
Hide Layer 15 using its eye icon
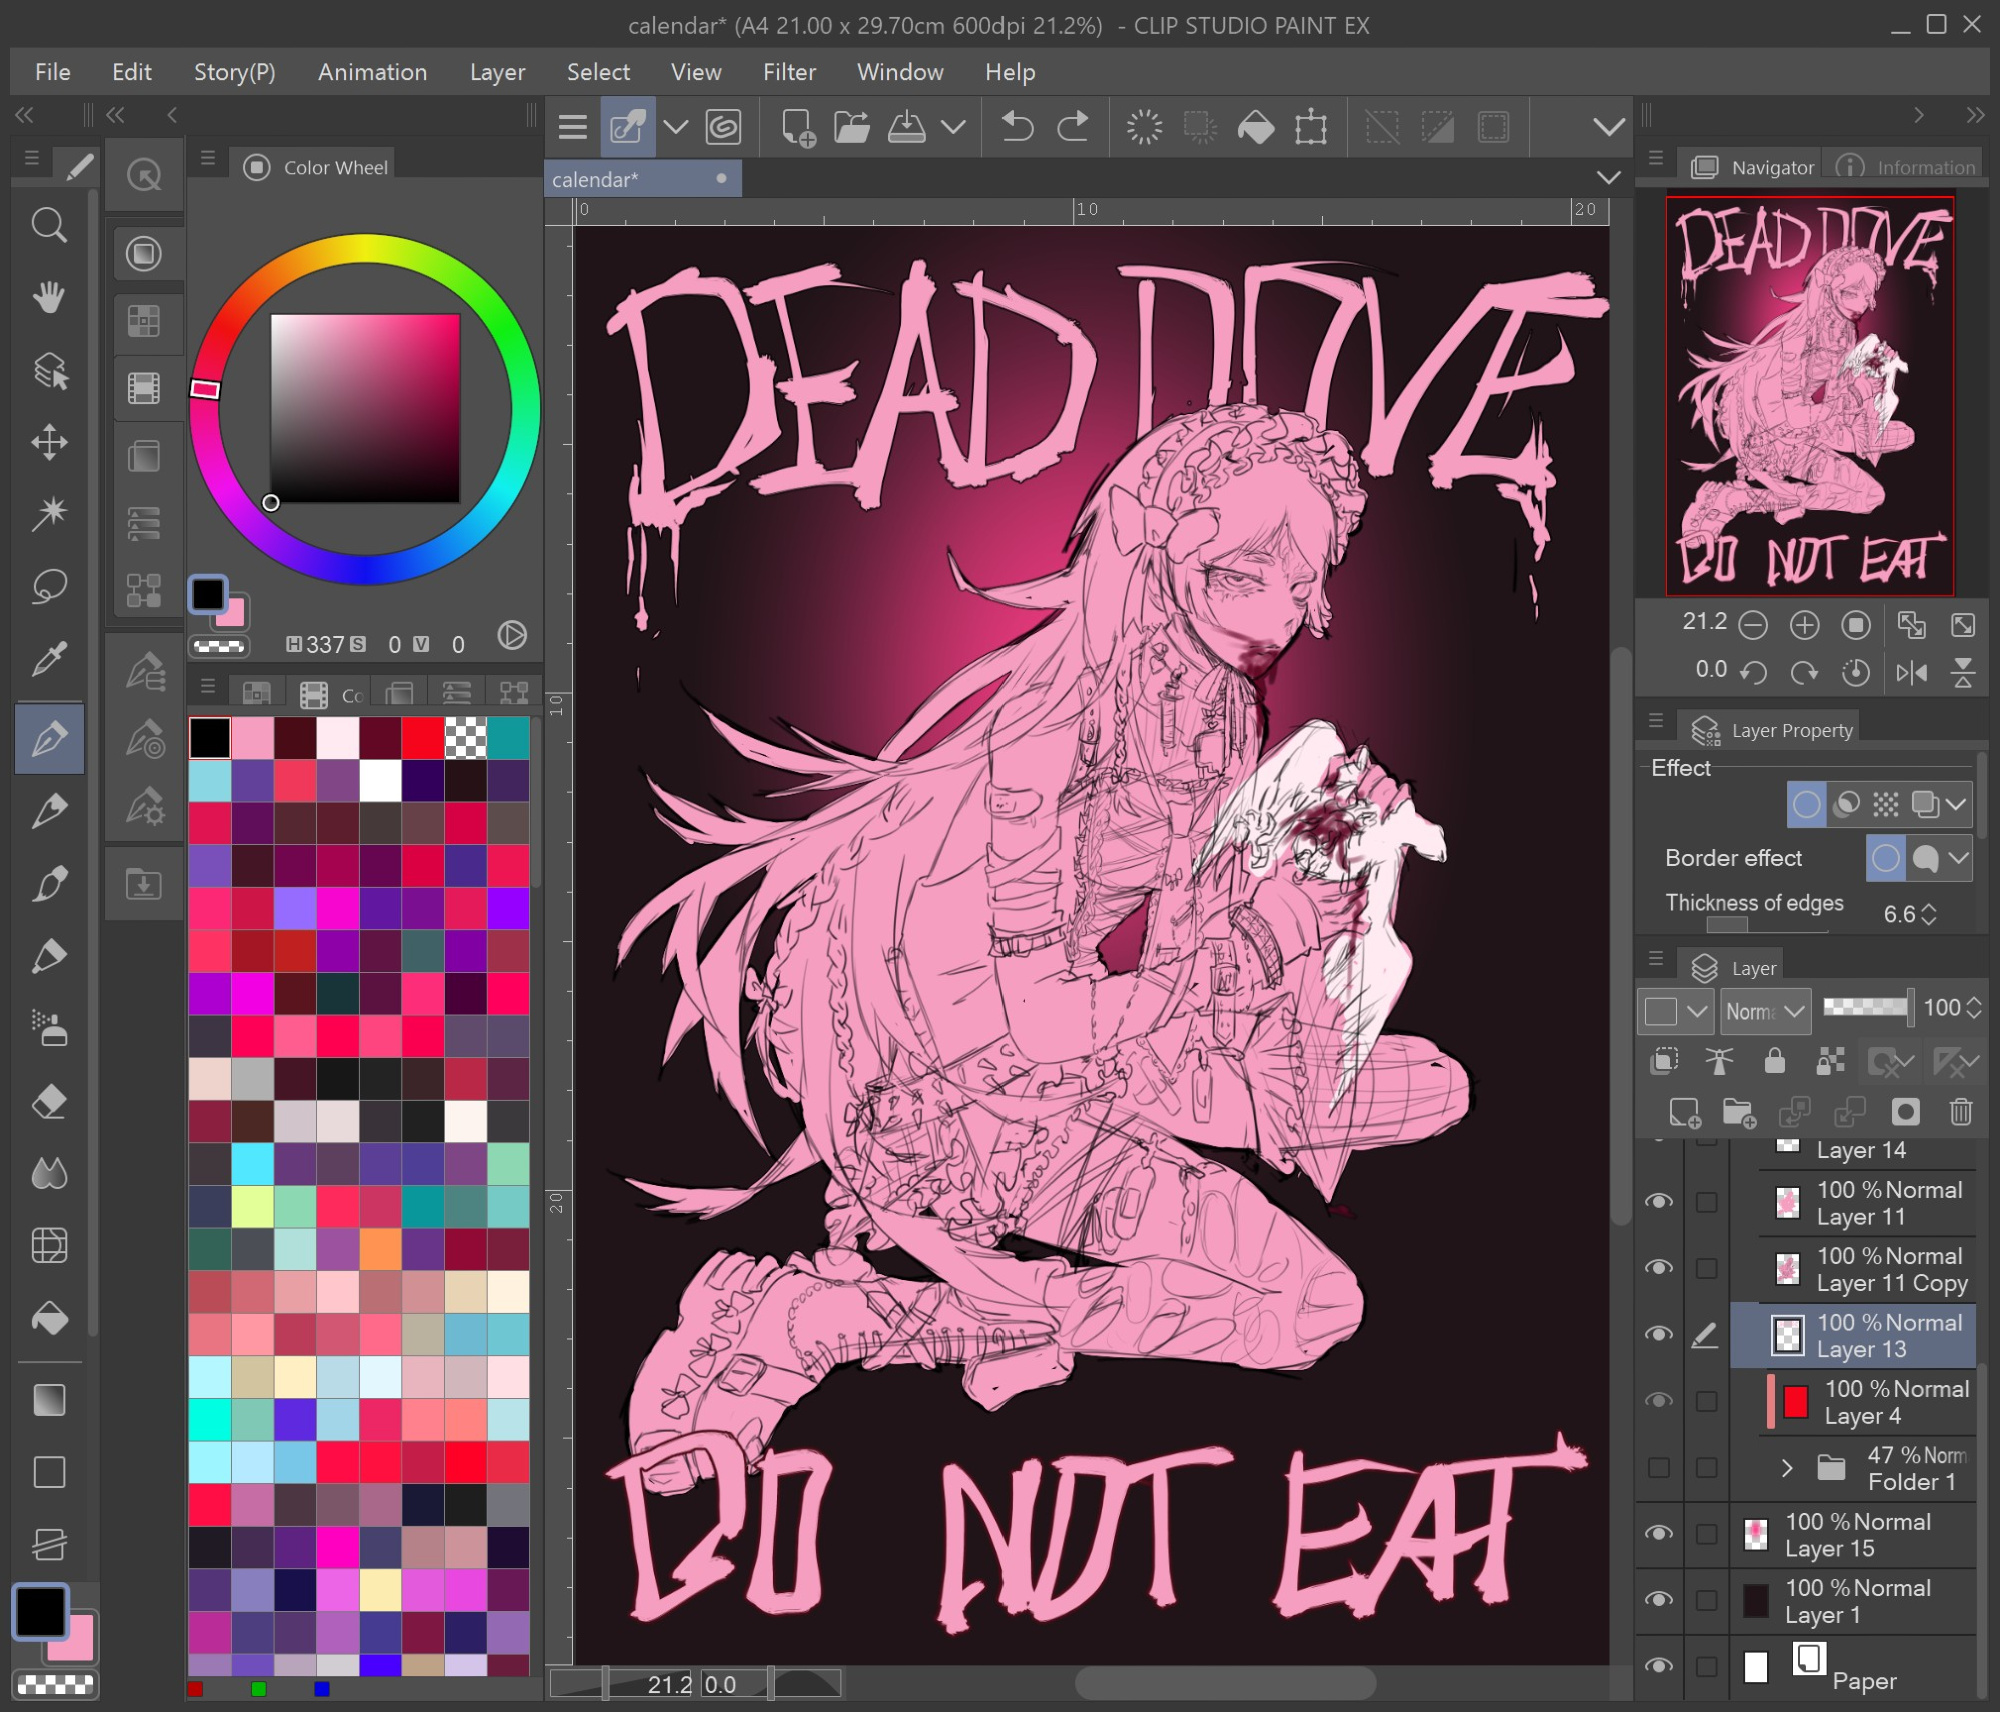1659,1533
